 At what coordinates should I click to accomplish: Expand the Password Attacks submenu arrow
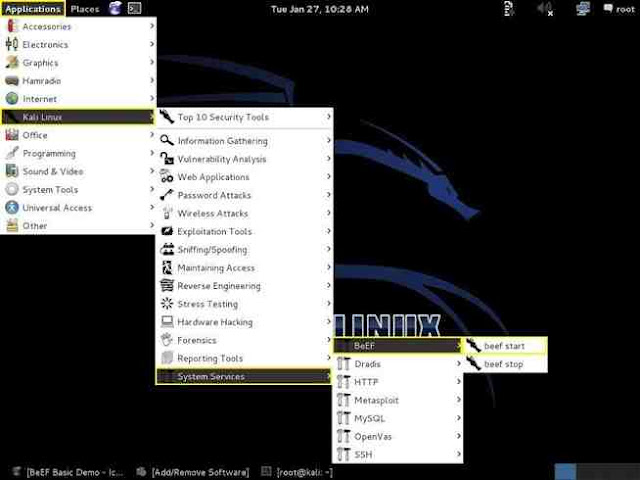click(329, 195)
